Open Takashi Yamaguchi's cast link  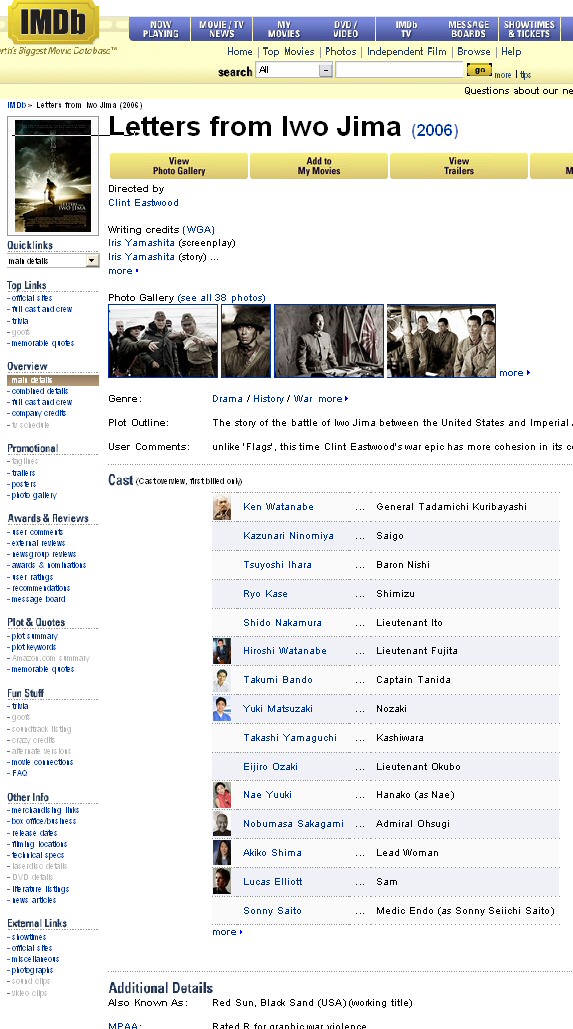290,738
